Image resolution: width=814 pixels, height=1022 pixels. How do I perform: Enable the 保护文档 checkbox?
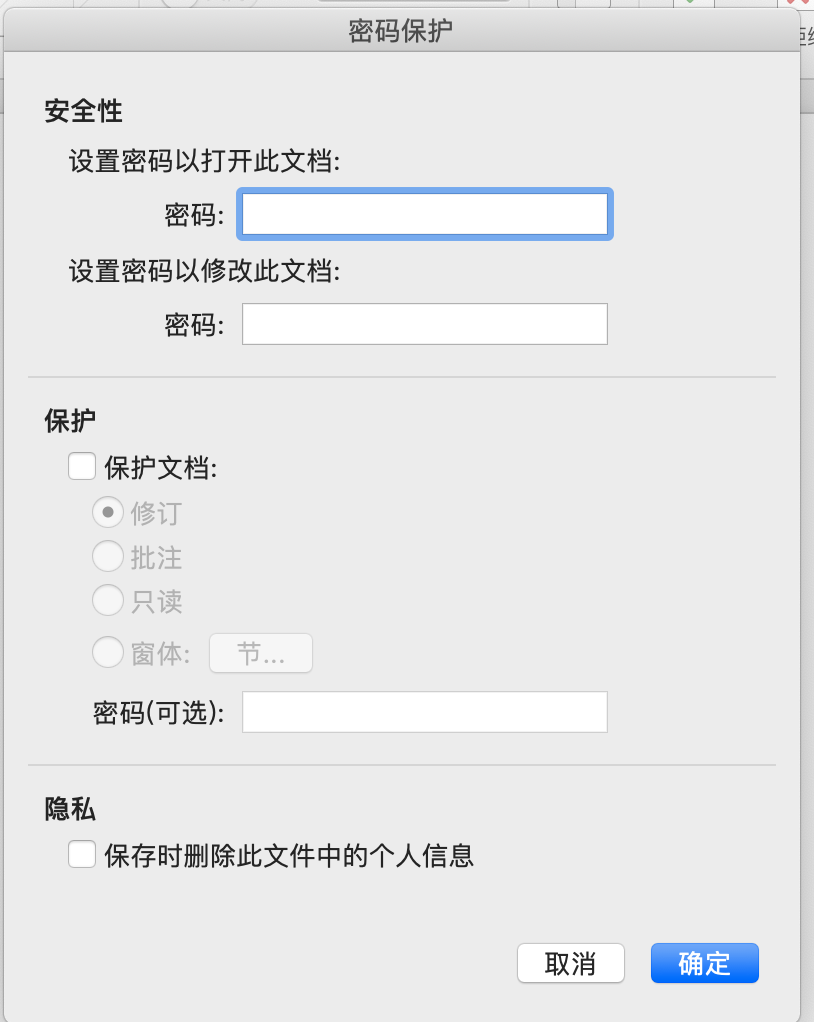(x=82, y=467)
